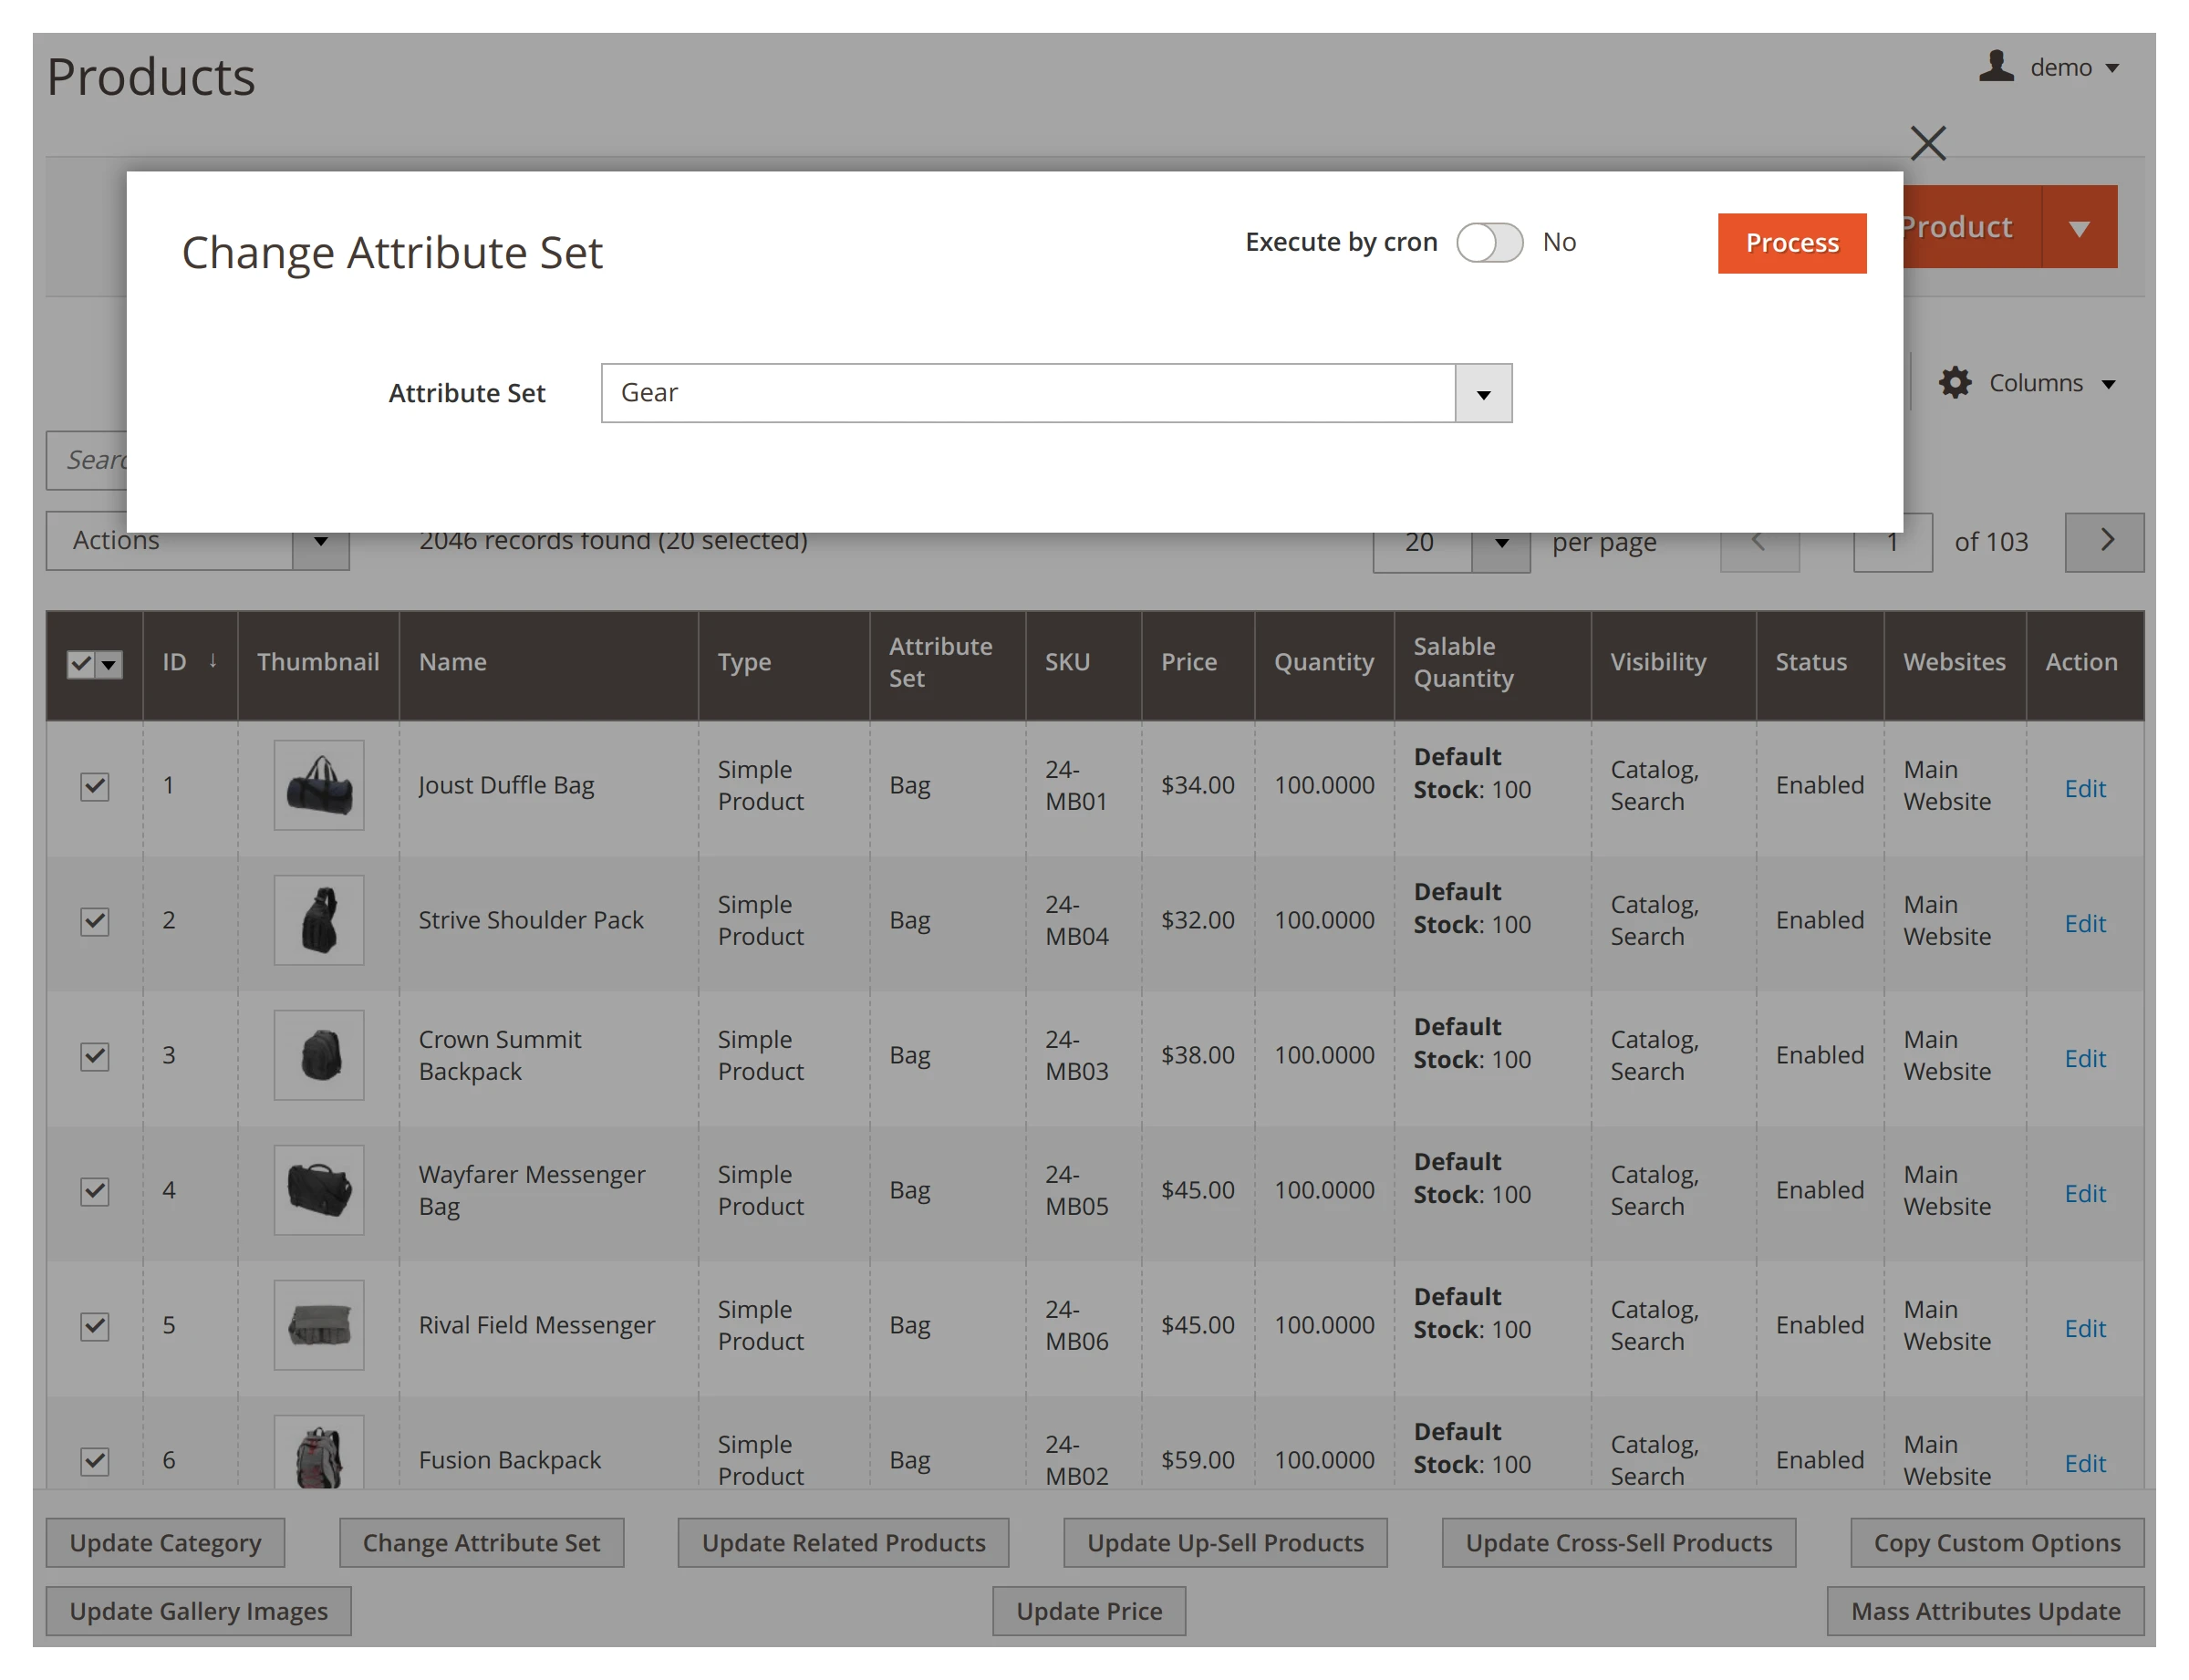Viewport: 2189px width, 1680px height.
Task: Uncheck the Fusion Backpack row checkbox
Action: [93, 1460]
